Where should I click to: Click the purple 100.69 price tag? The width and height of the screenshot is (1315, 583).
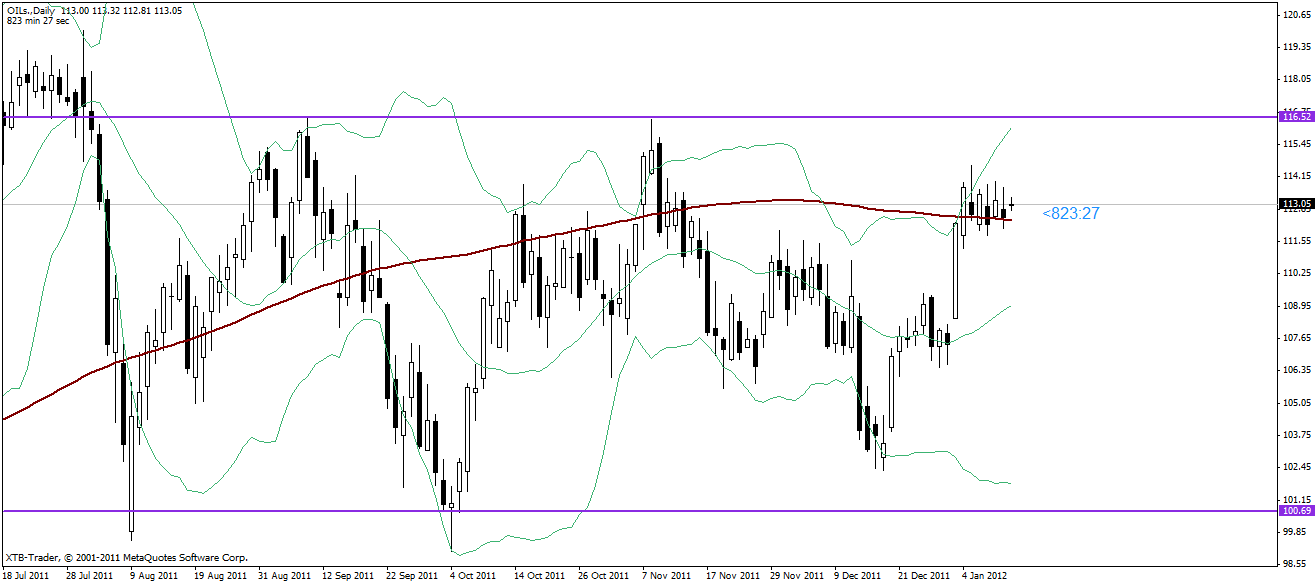pos(1297,511)
